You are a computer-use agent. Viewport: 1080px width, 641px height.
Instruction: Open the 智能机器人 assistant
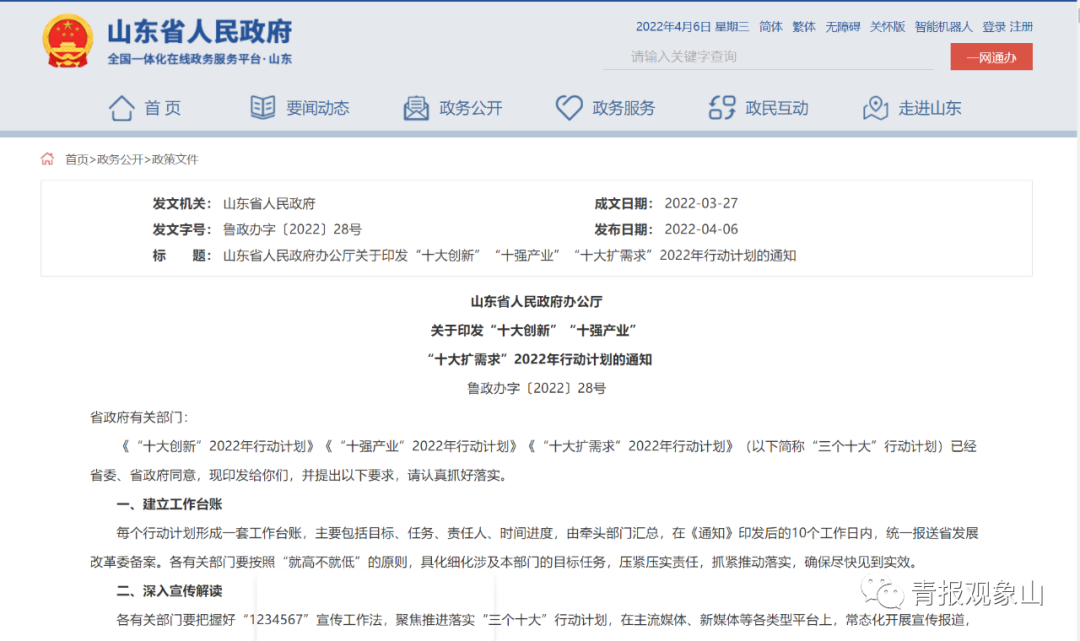point(944,27)
